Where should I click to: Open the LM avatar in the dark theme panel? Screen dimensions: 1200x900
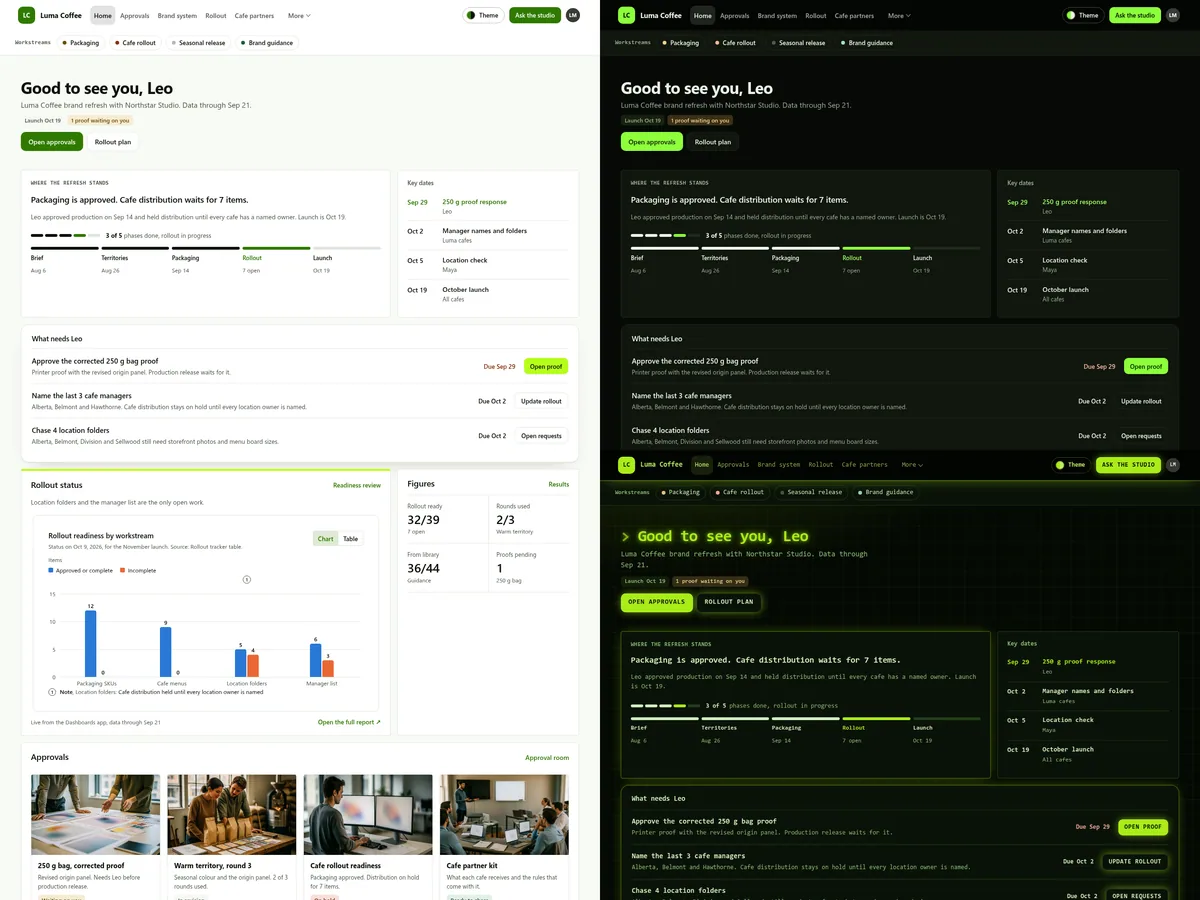coord(1172,15)
